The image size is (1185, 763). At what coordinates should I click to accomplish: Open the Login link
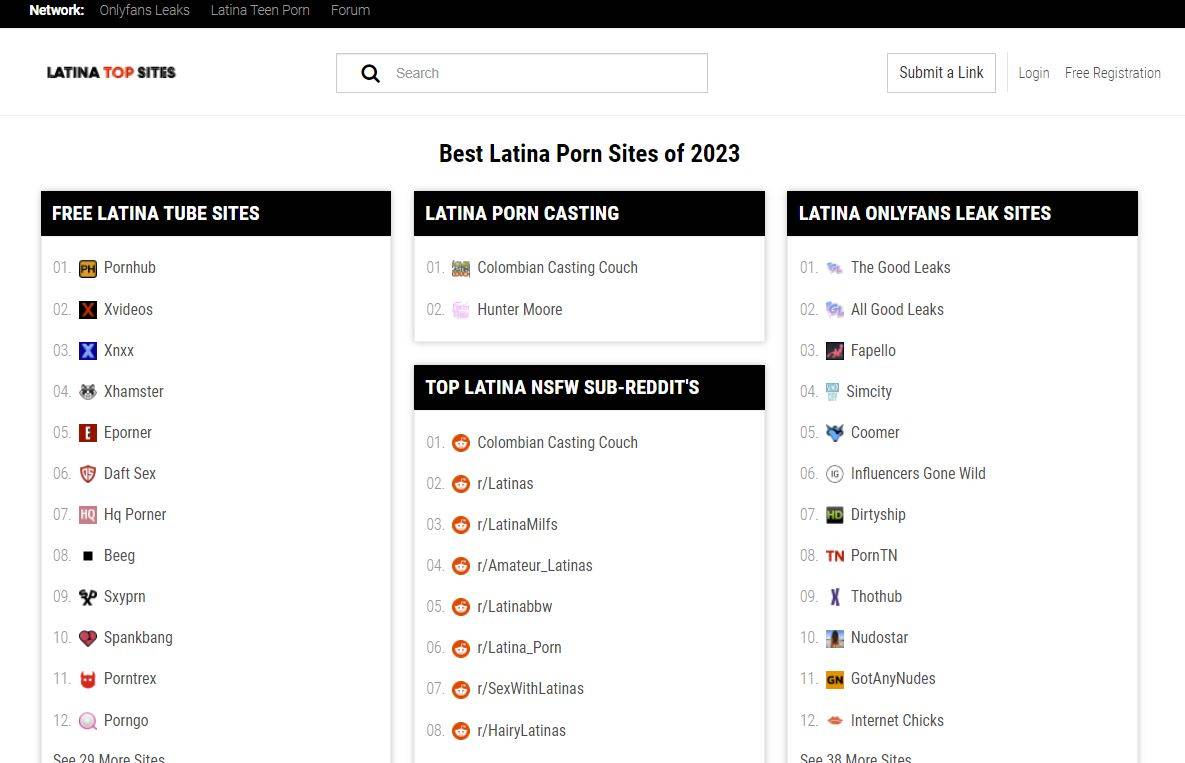1033,73
